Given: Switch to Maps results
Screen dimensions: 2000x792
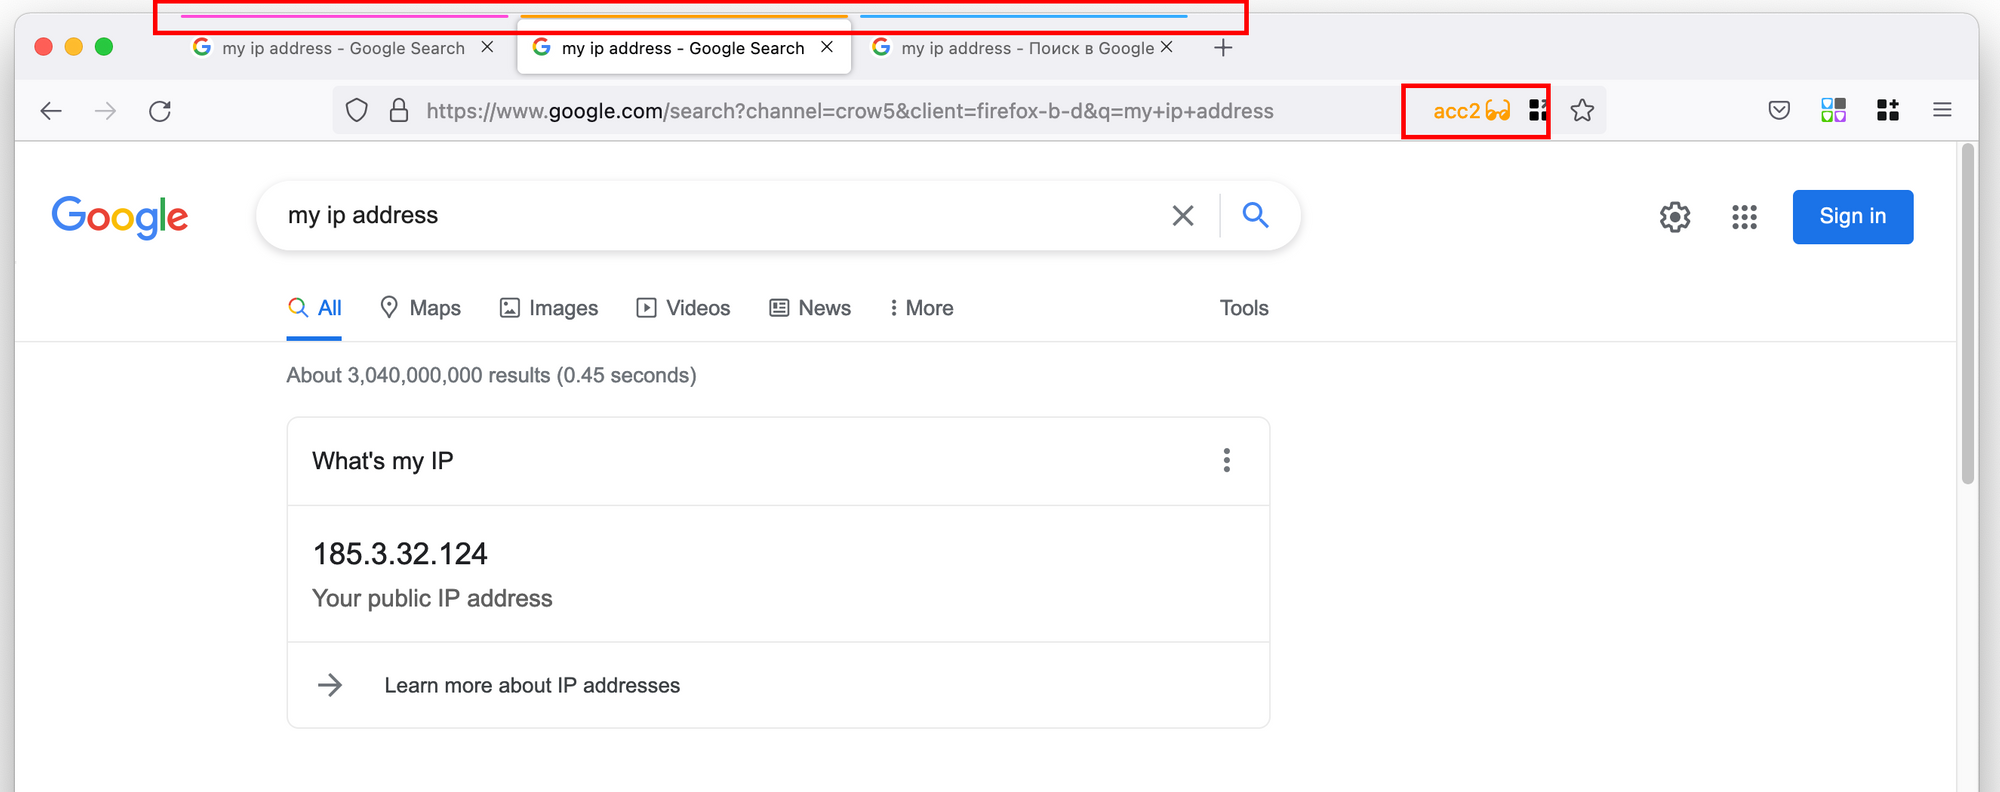Looking at the screenshot, I should tap(421, 308).
